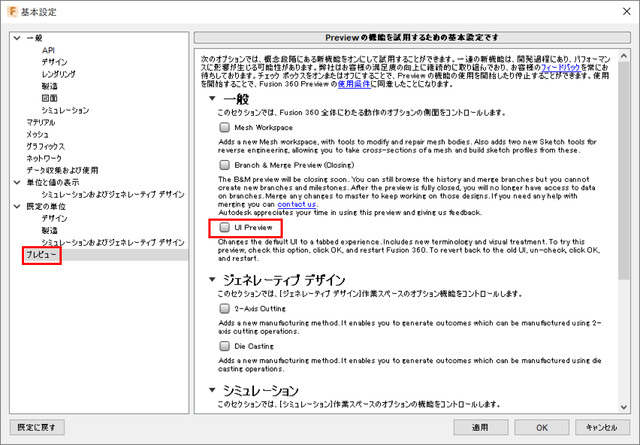The height and width of the screenshot is (445, 640).
Task: Select プレビュー in the settings tree
Action: click(41, 255)
